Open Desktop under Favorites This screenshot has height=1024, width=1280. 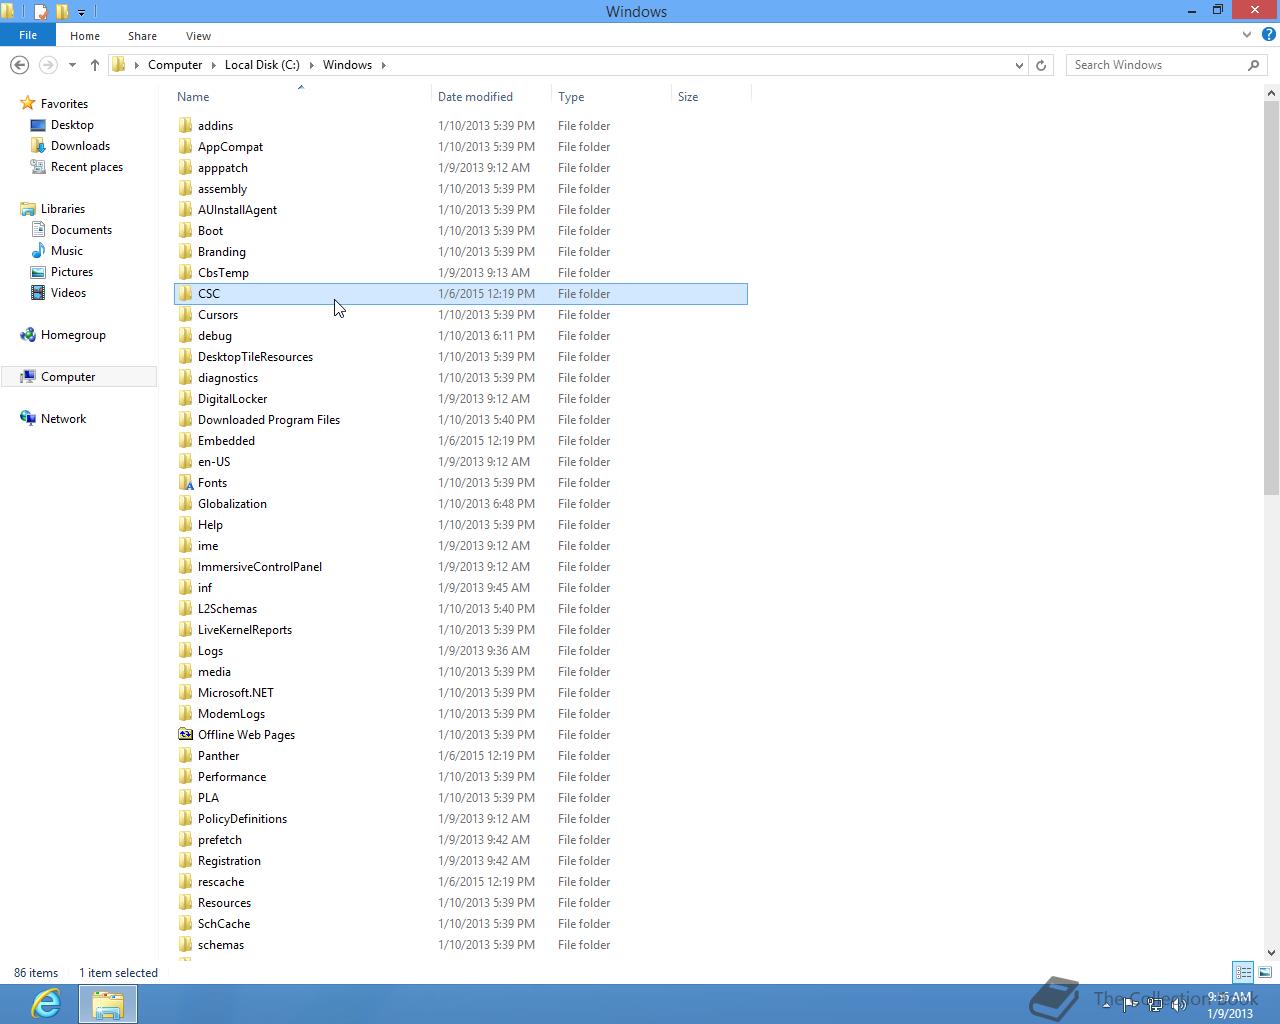click(x=72, y=125)
